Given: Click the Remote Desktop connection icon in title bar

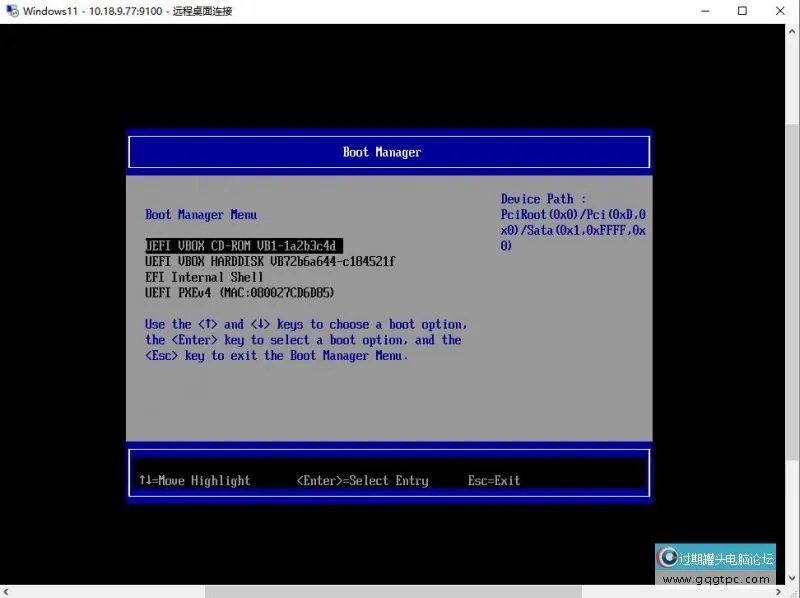Looking at the screenshot, I should click(11, 11).
